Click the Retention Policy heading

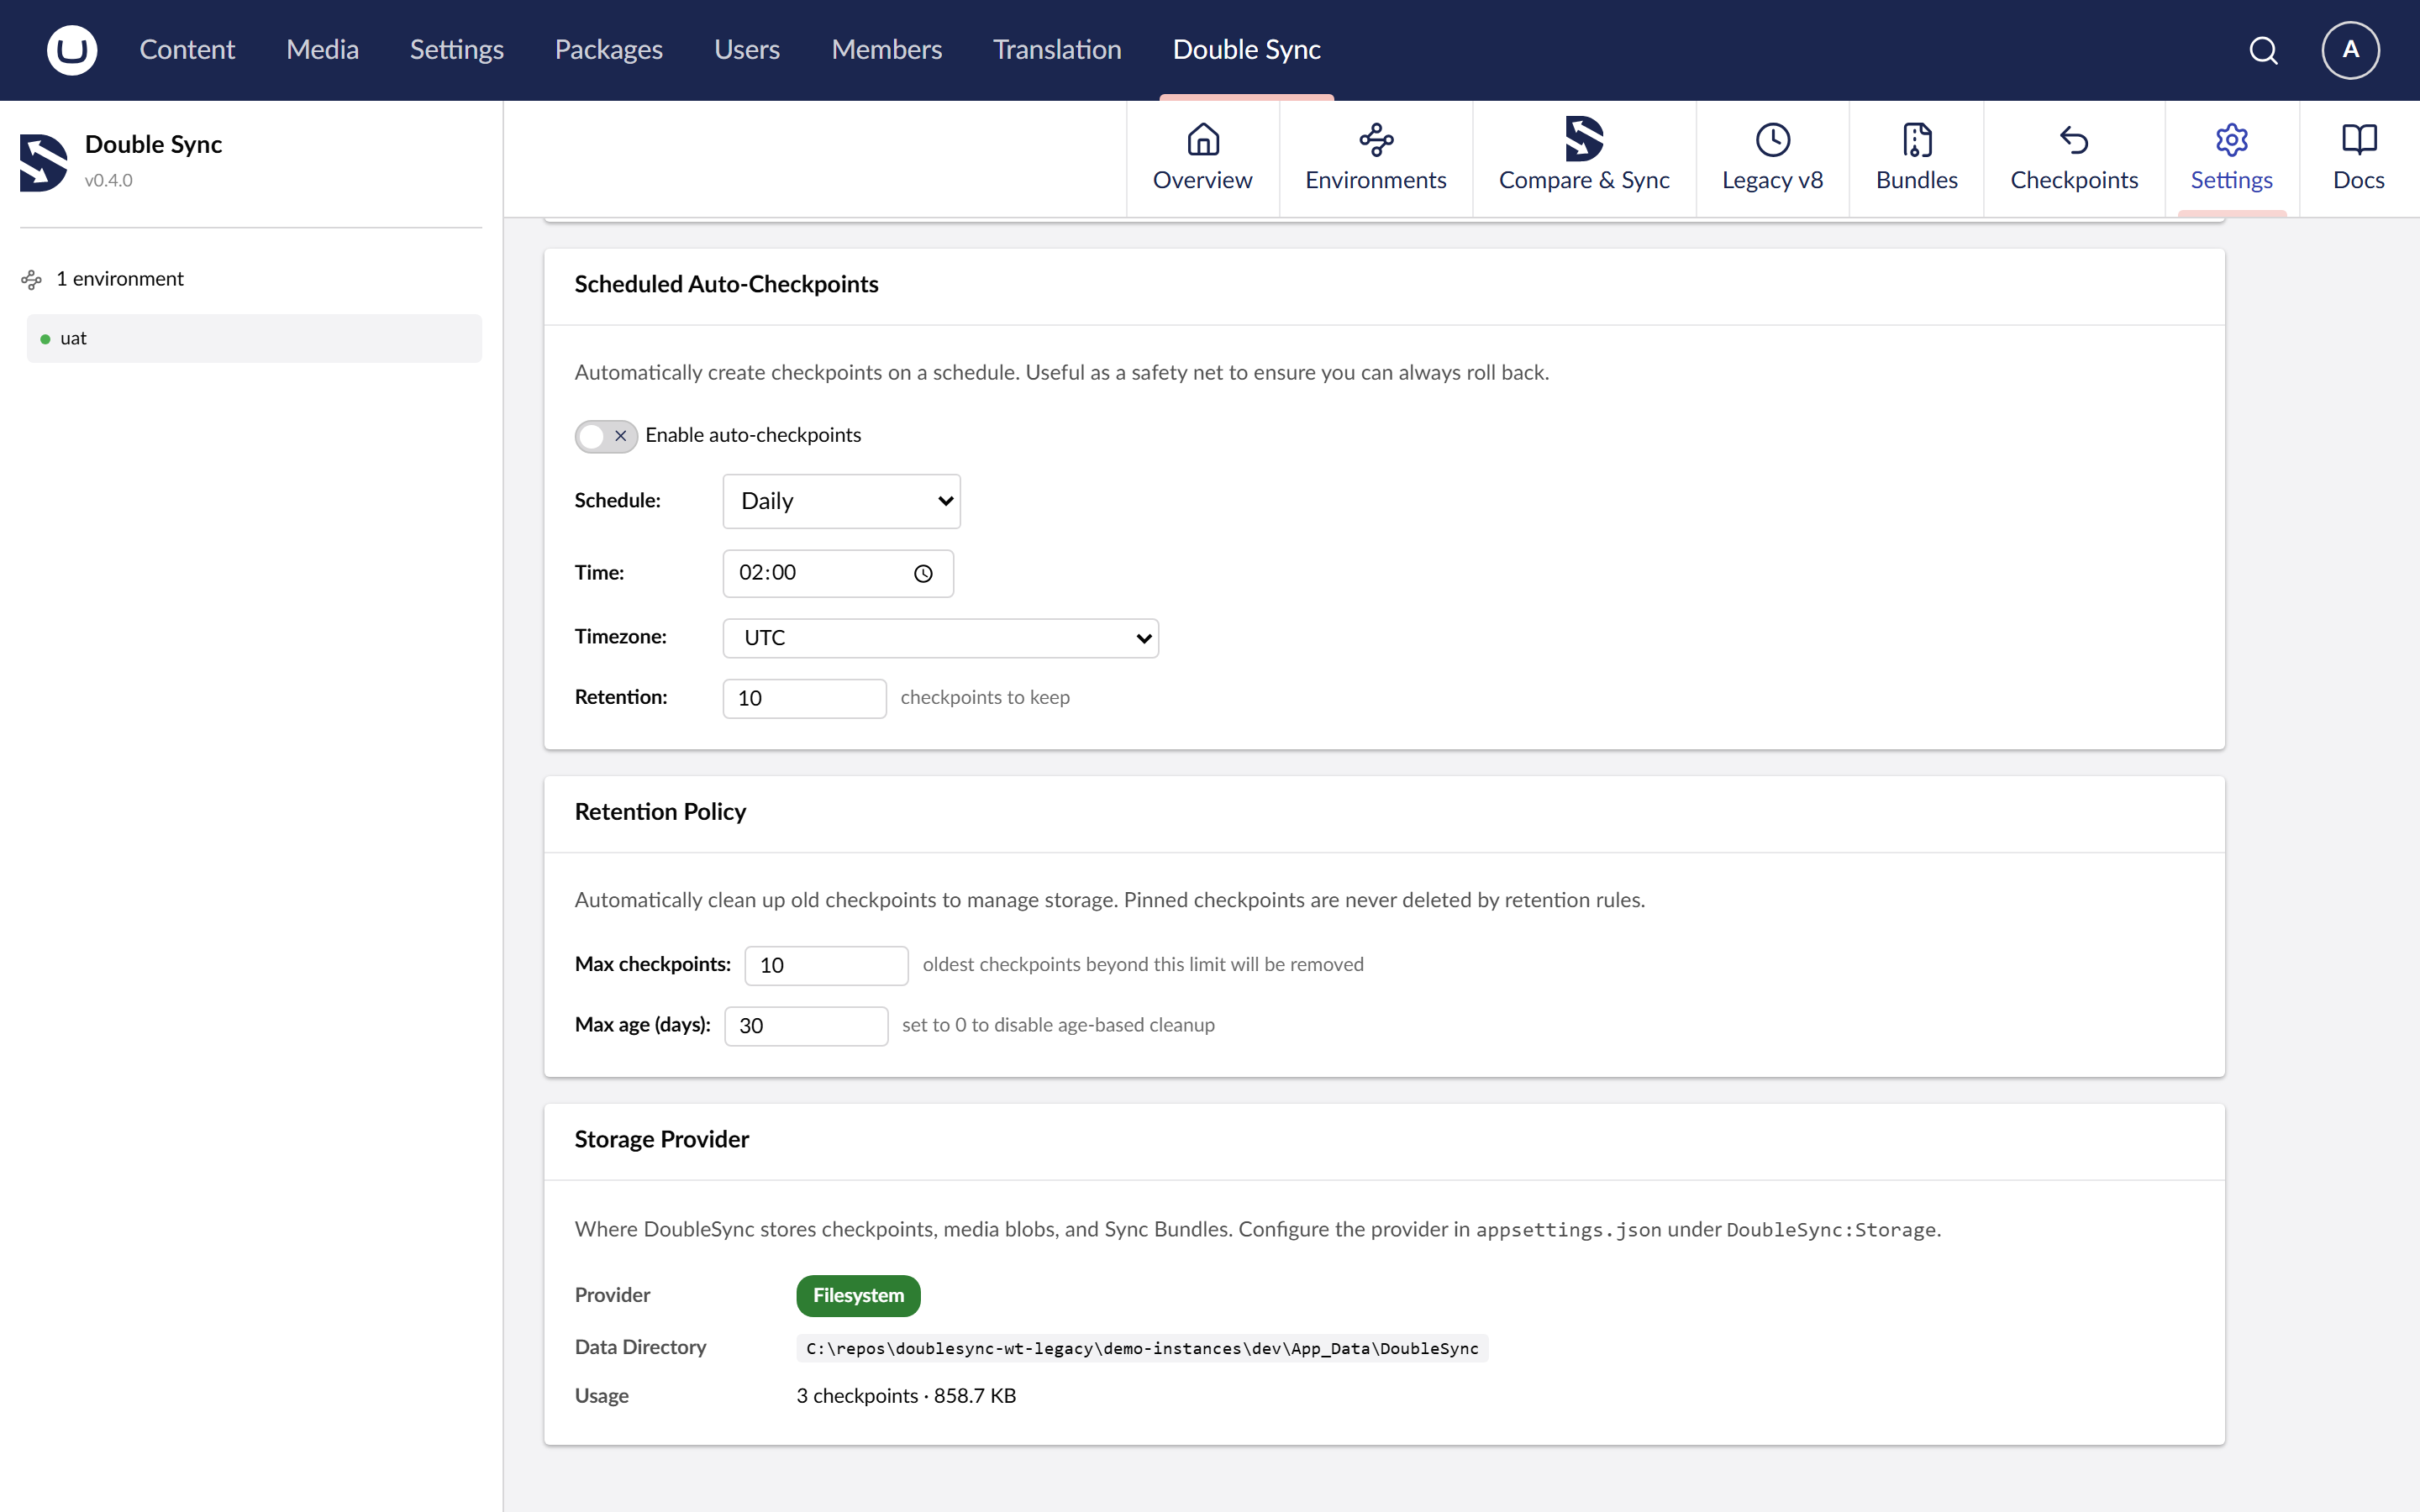click(x=660, y=812)
